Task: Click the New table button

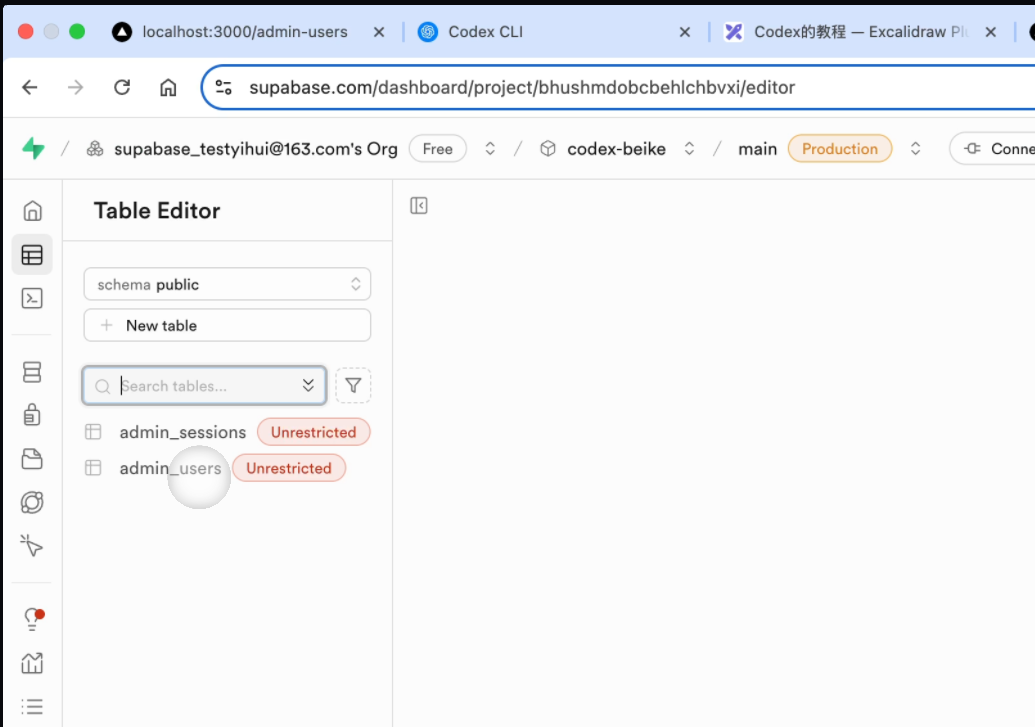Action: [227, 326]
